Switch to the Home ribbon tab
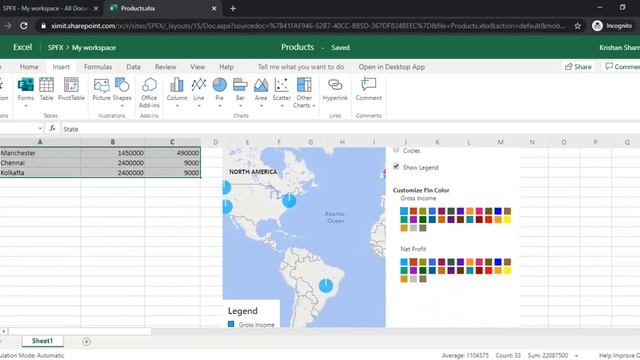Viewport: 640px width, 360px height. (x=29, y=67)
